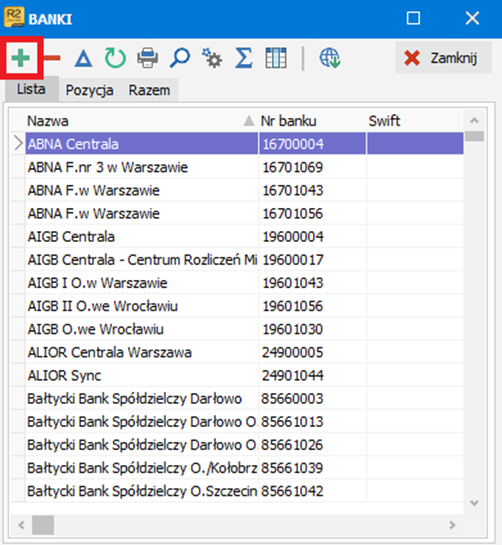502x545 pixels.
Task: Switch to the Pozycja tab
Action: 90,90
